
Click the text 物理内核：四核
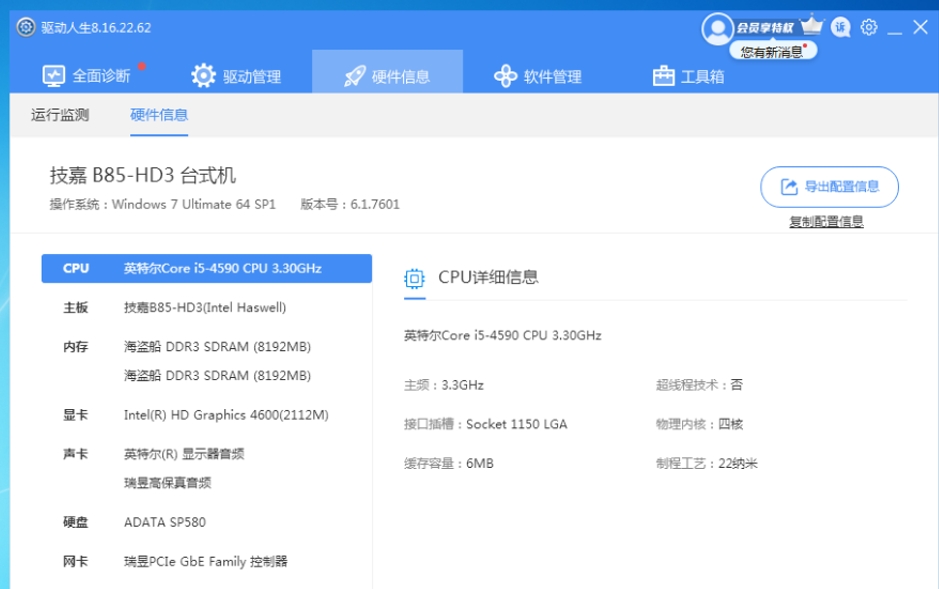pos(699,424)
